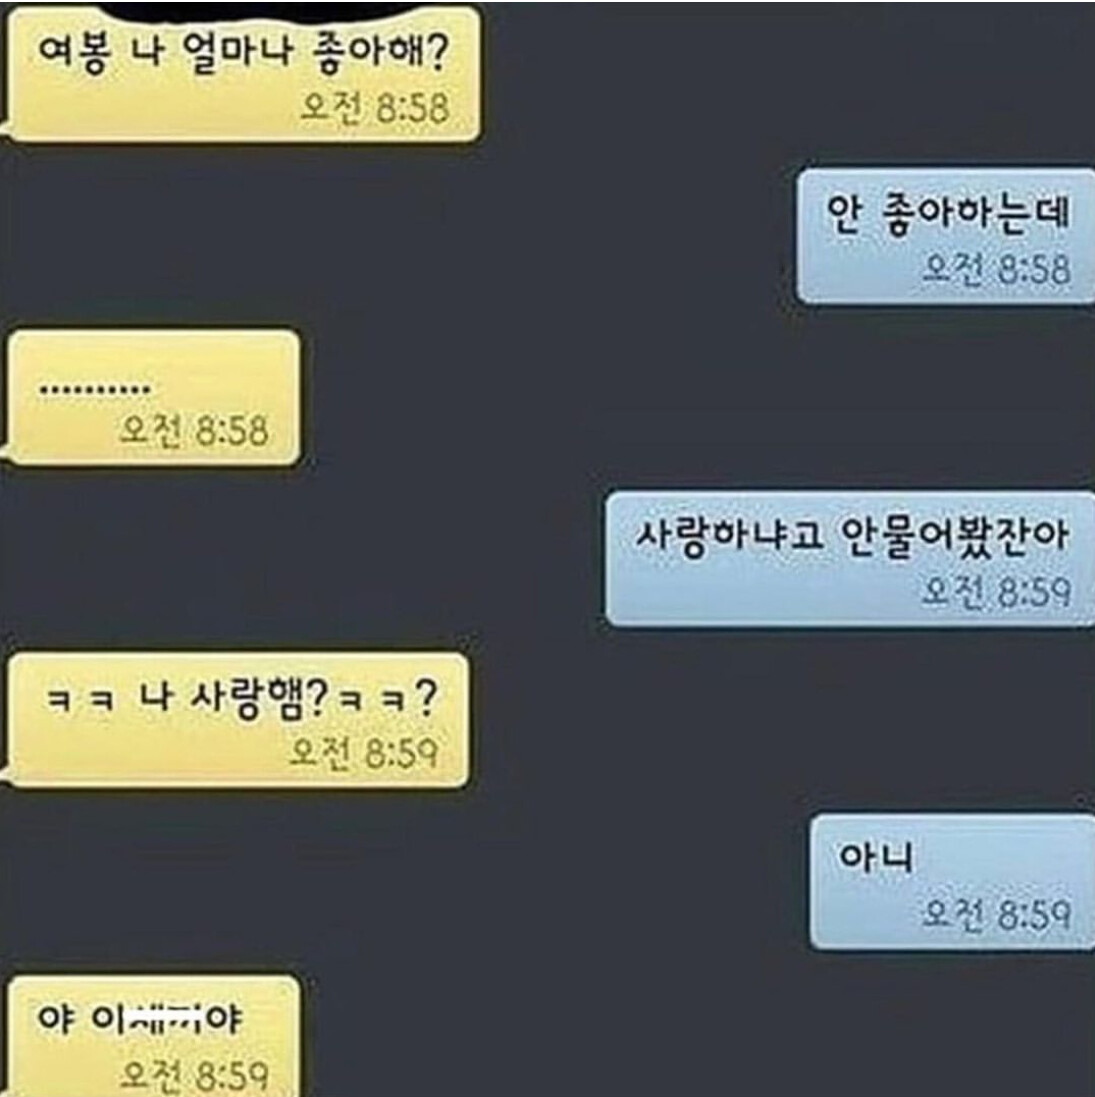Select the blue reply '안 좋아하는데'
The height and width of the screenshot is (1097, 1095).
click(946, 236)
